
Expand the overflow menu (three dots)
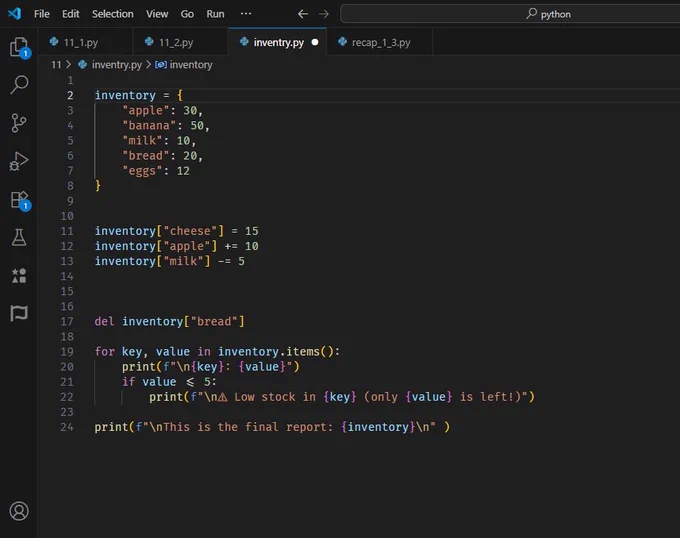coord(246,14)
